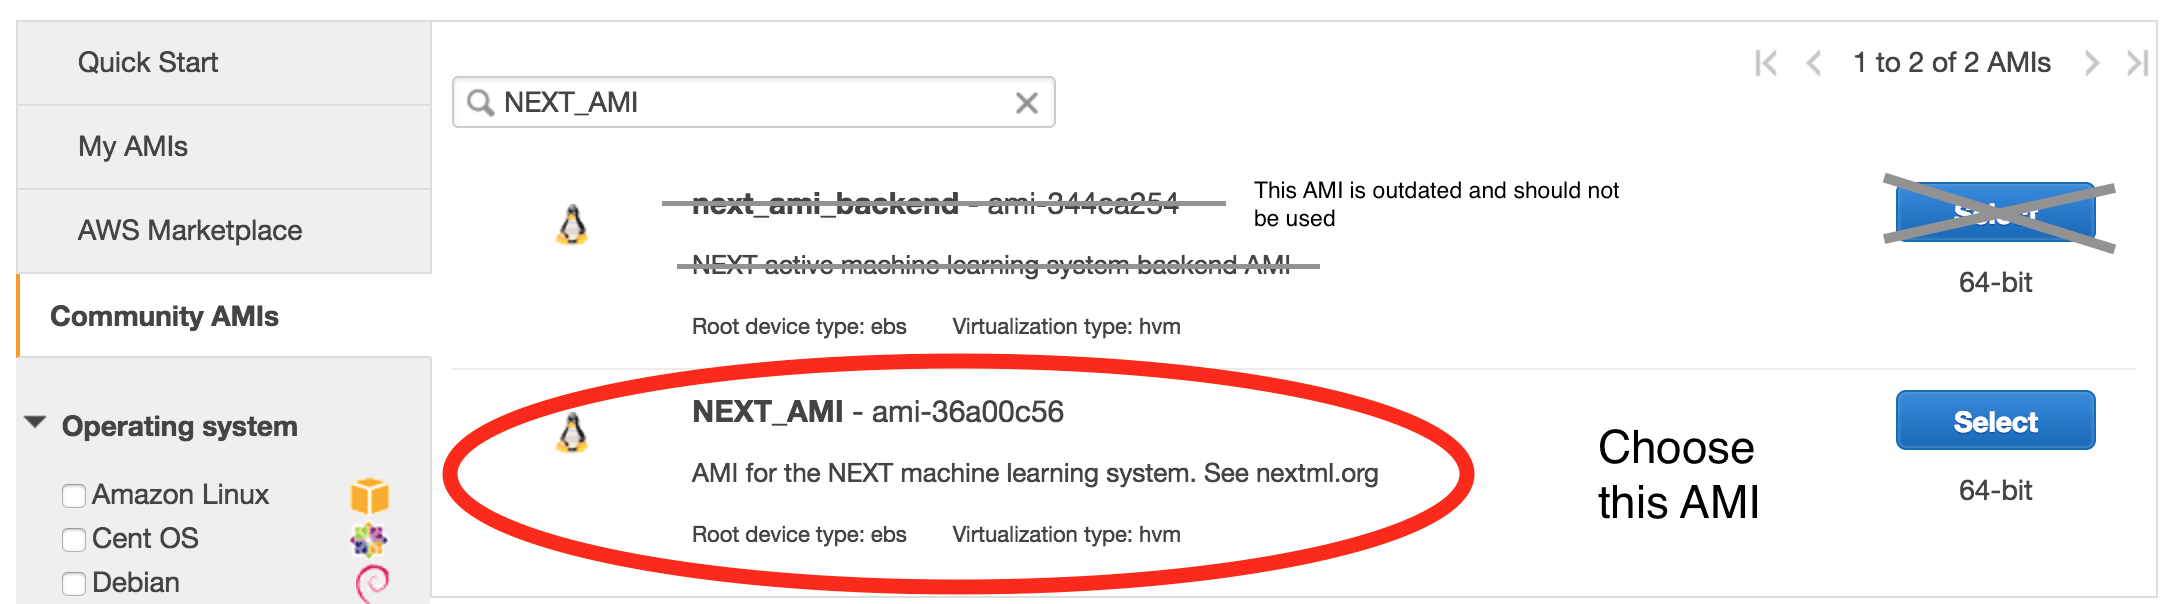Open the Quick Start tab
The height and width of the screenshot is (604, 2174).
pyautogui.click(x=224, y=63)
